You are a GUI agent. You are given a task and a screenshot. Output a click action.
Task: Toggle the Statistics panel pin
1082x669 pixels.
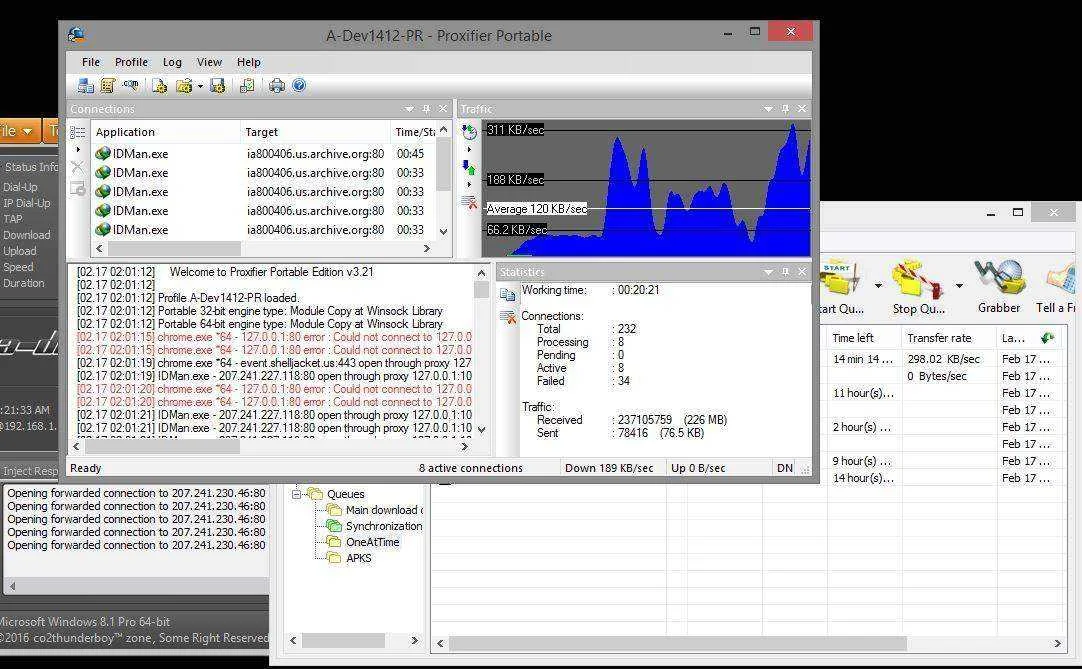tap(785, 272)
